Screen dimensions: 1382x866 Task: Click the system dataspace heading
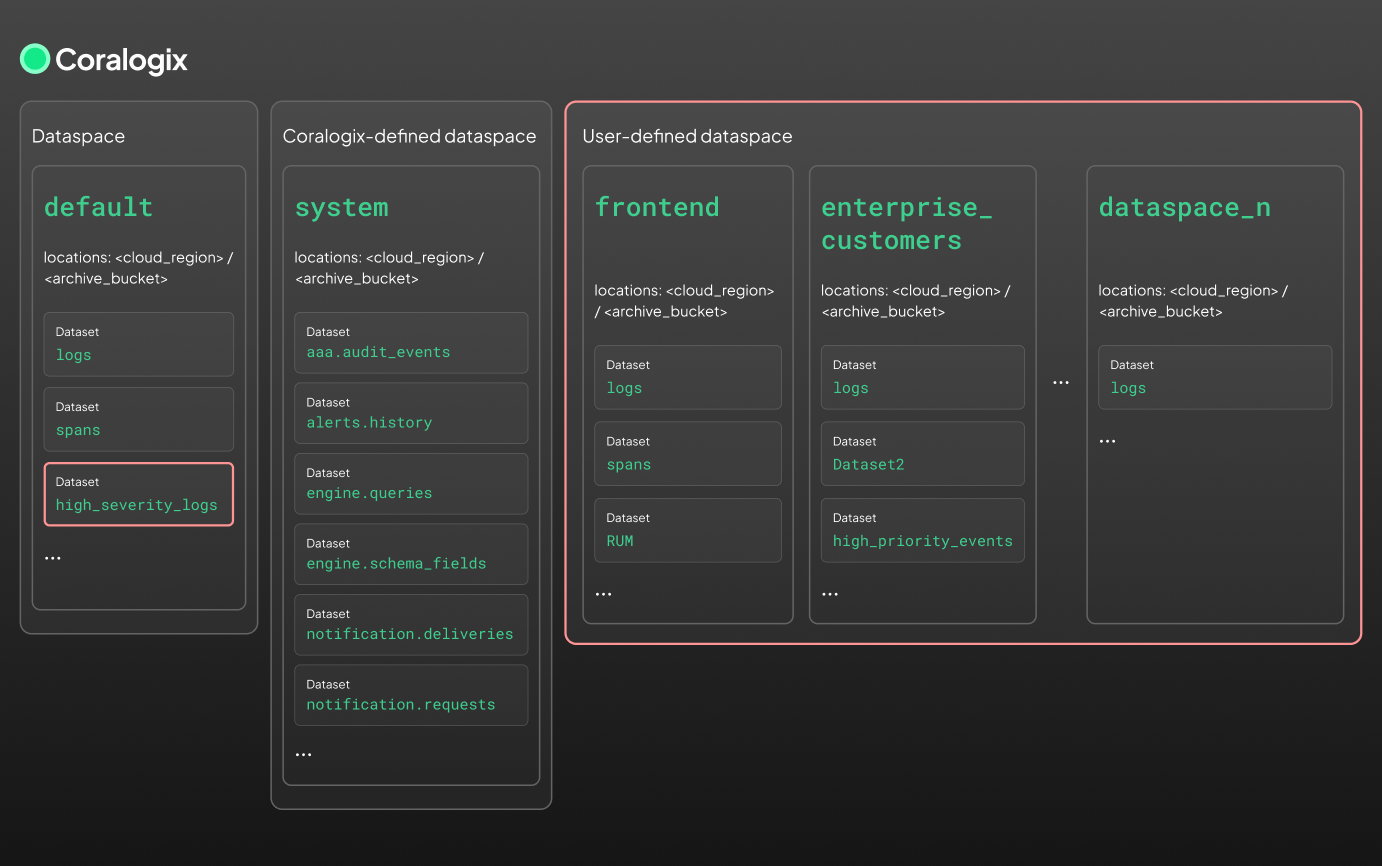click(341, 207)
